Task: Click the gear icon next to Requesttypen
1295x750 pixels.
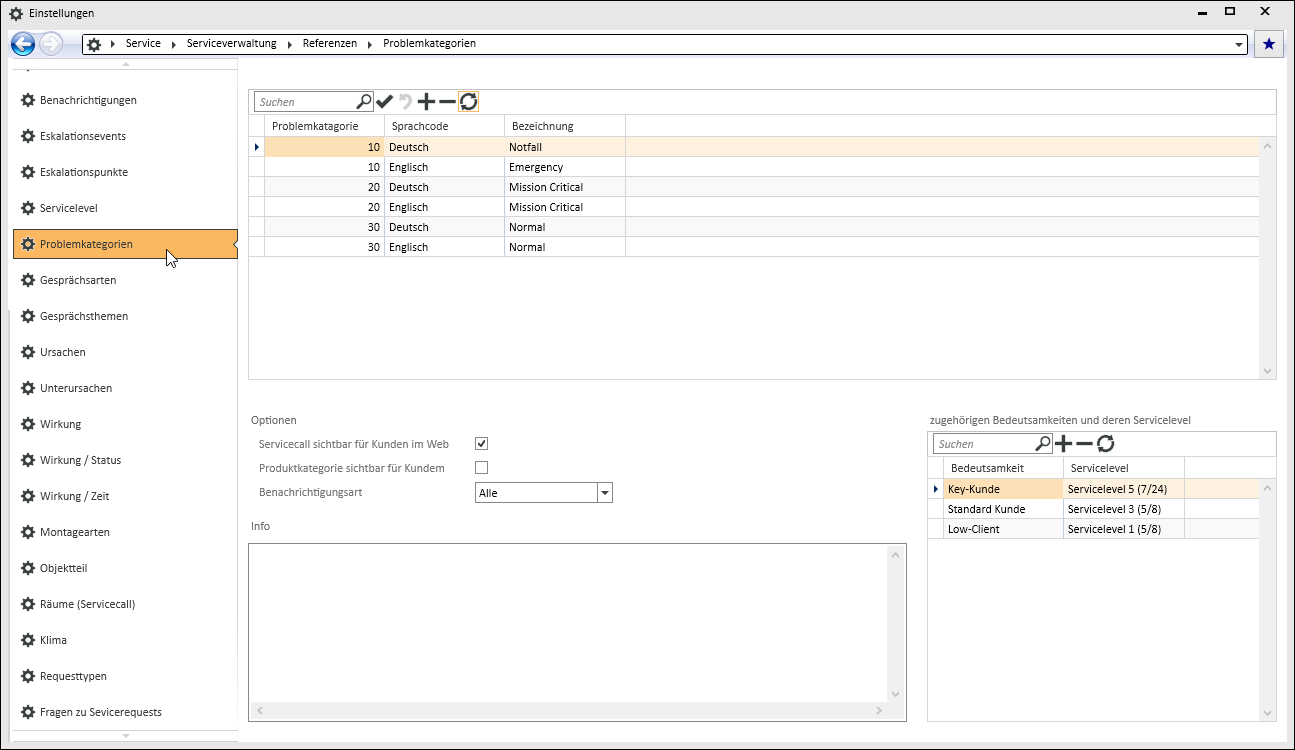Action: (x=28, y=676)
